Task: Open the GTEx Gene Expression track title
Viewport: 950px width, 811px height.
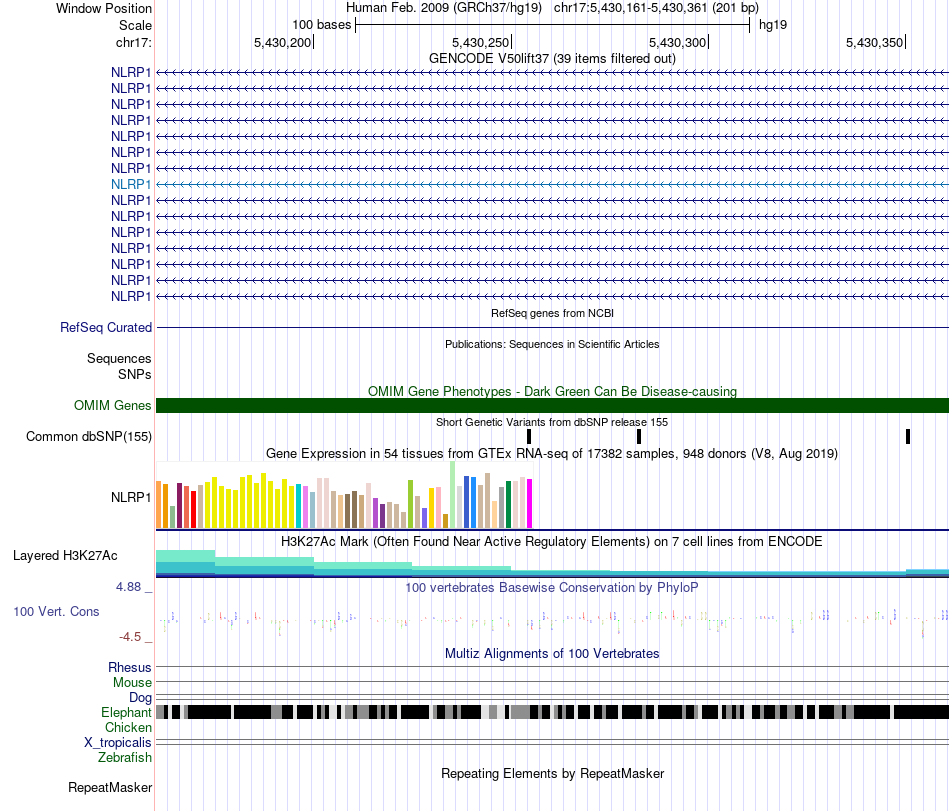Action: pos(552,454)
